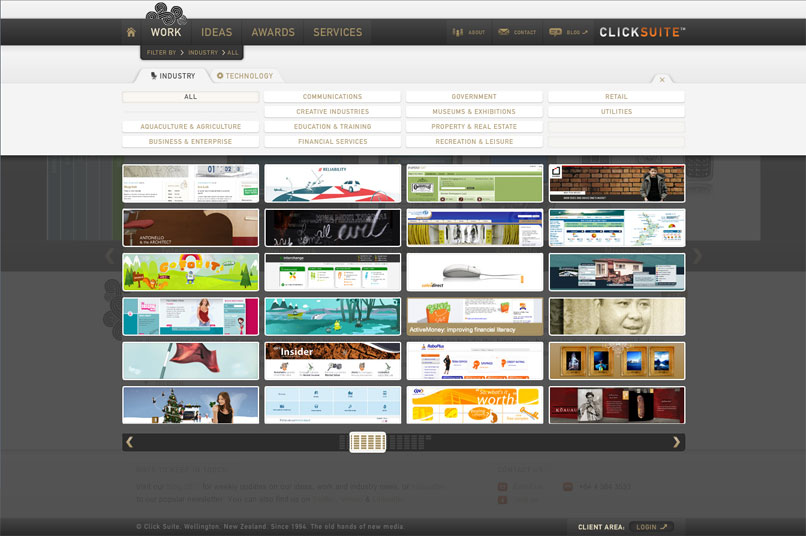Click the Clicksuite logo
Screen dimensions: 806x536
tap(642, 32)
